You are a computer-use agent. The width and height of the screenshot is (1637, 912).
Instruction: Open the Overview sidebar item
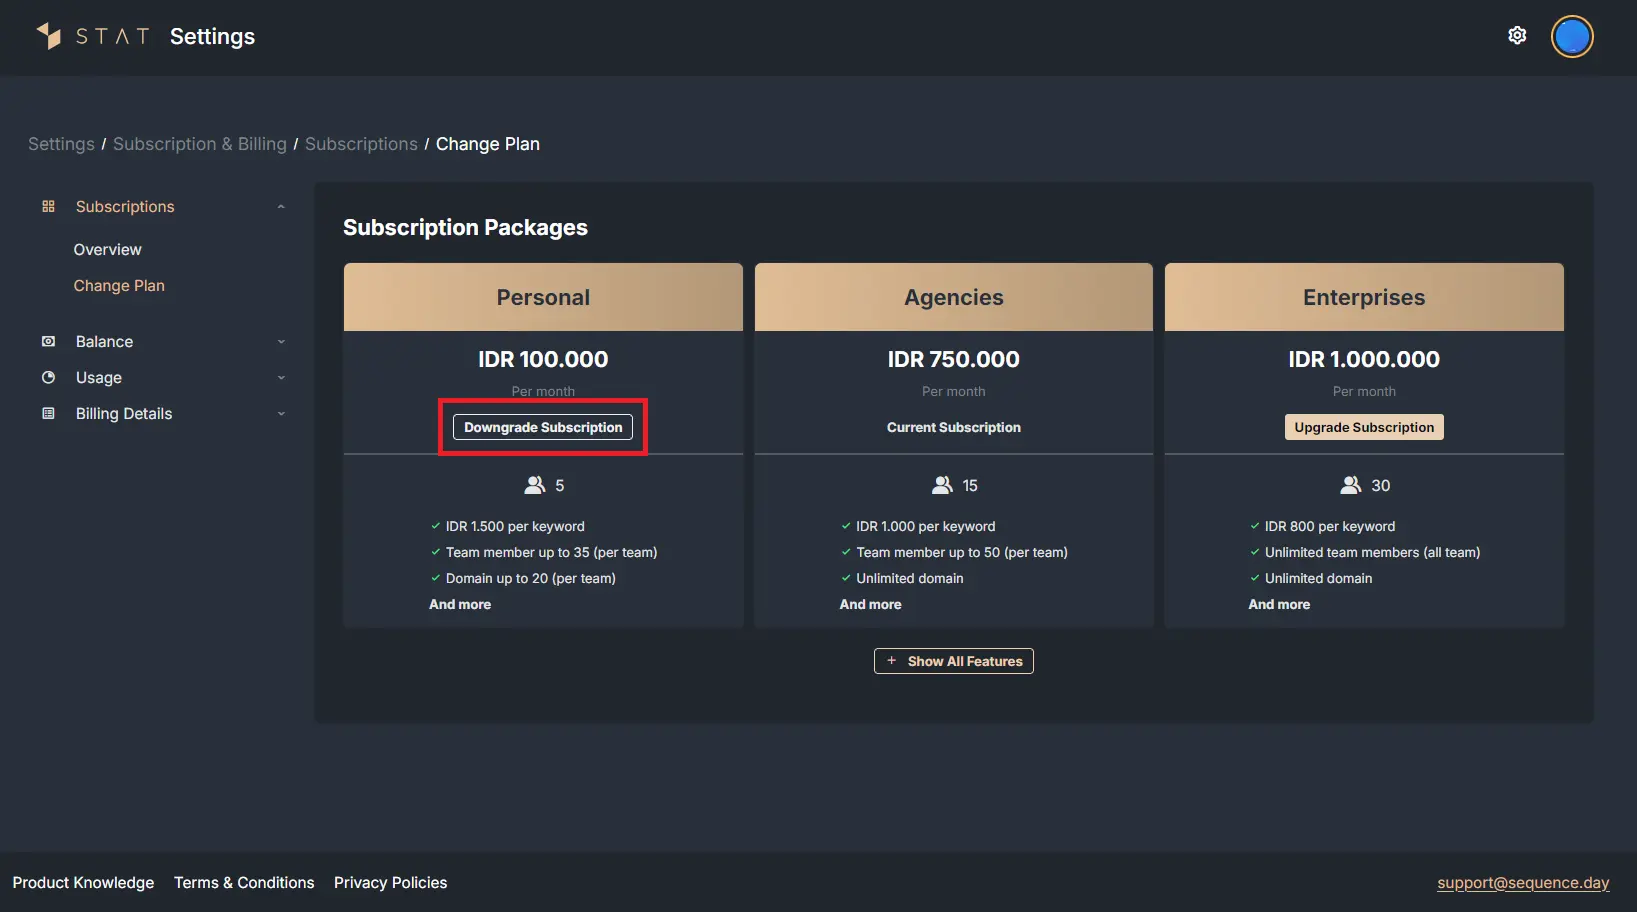coord(107,249)
